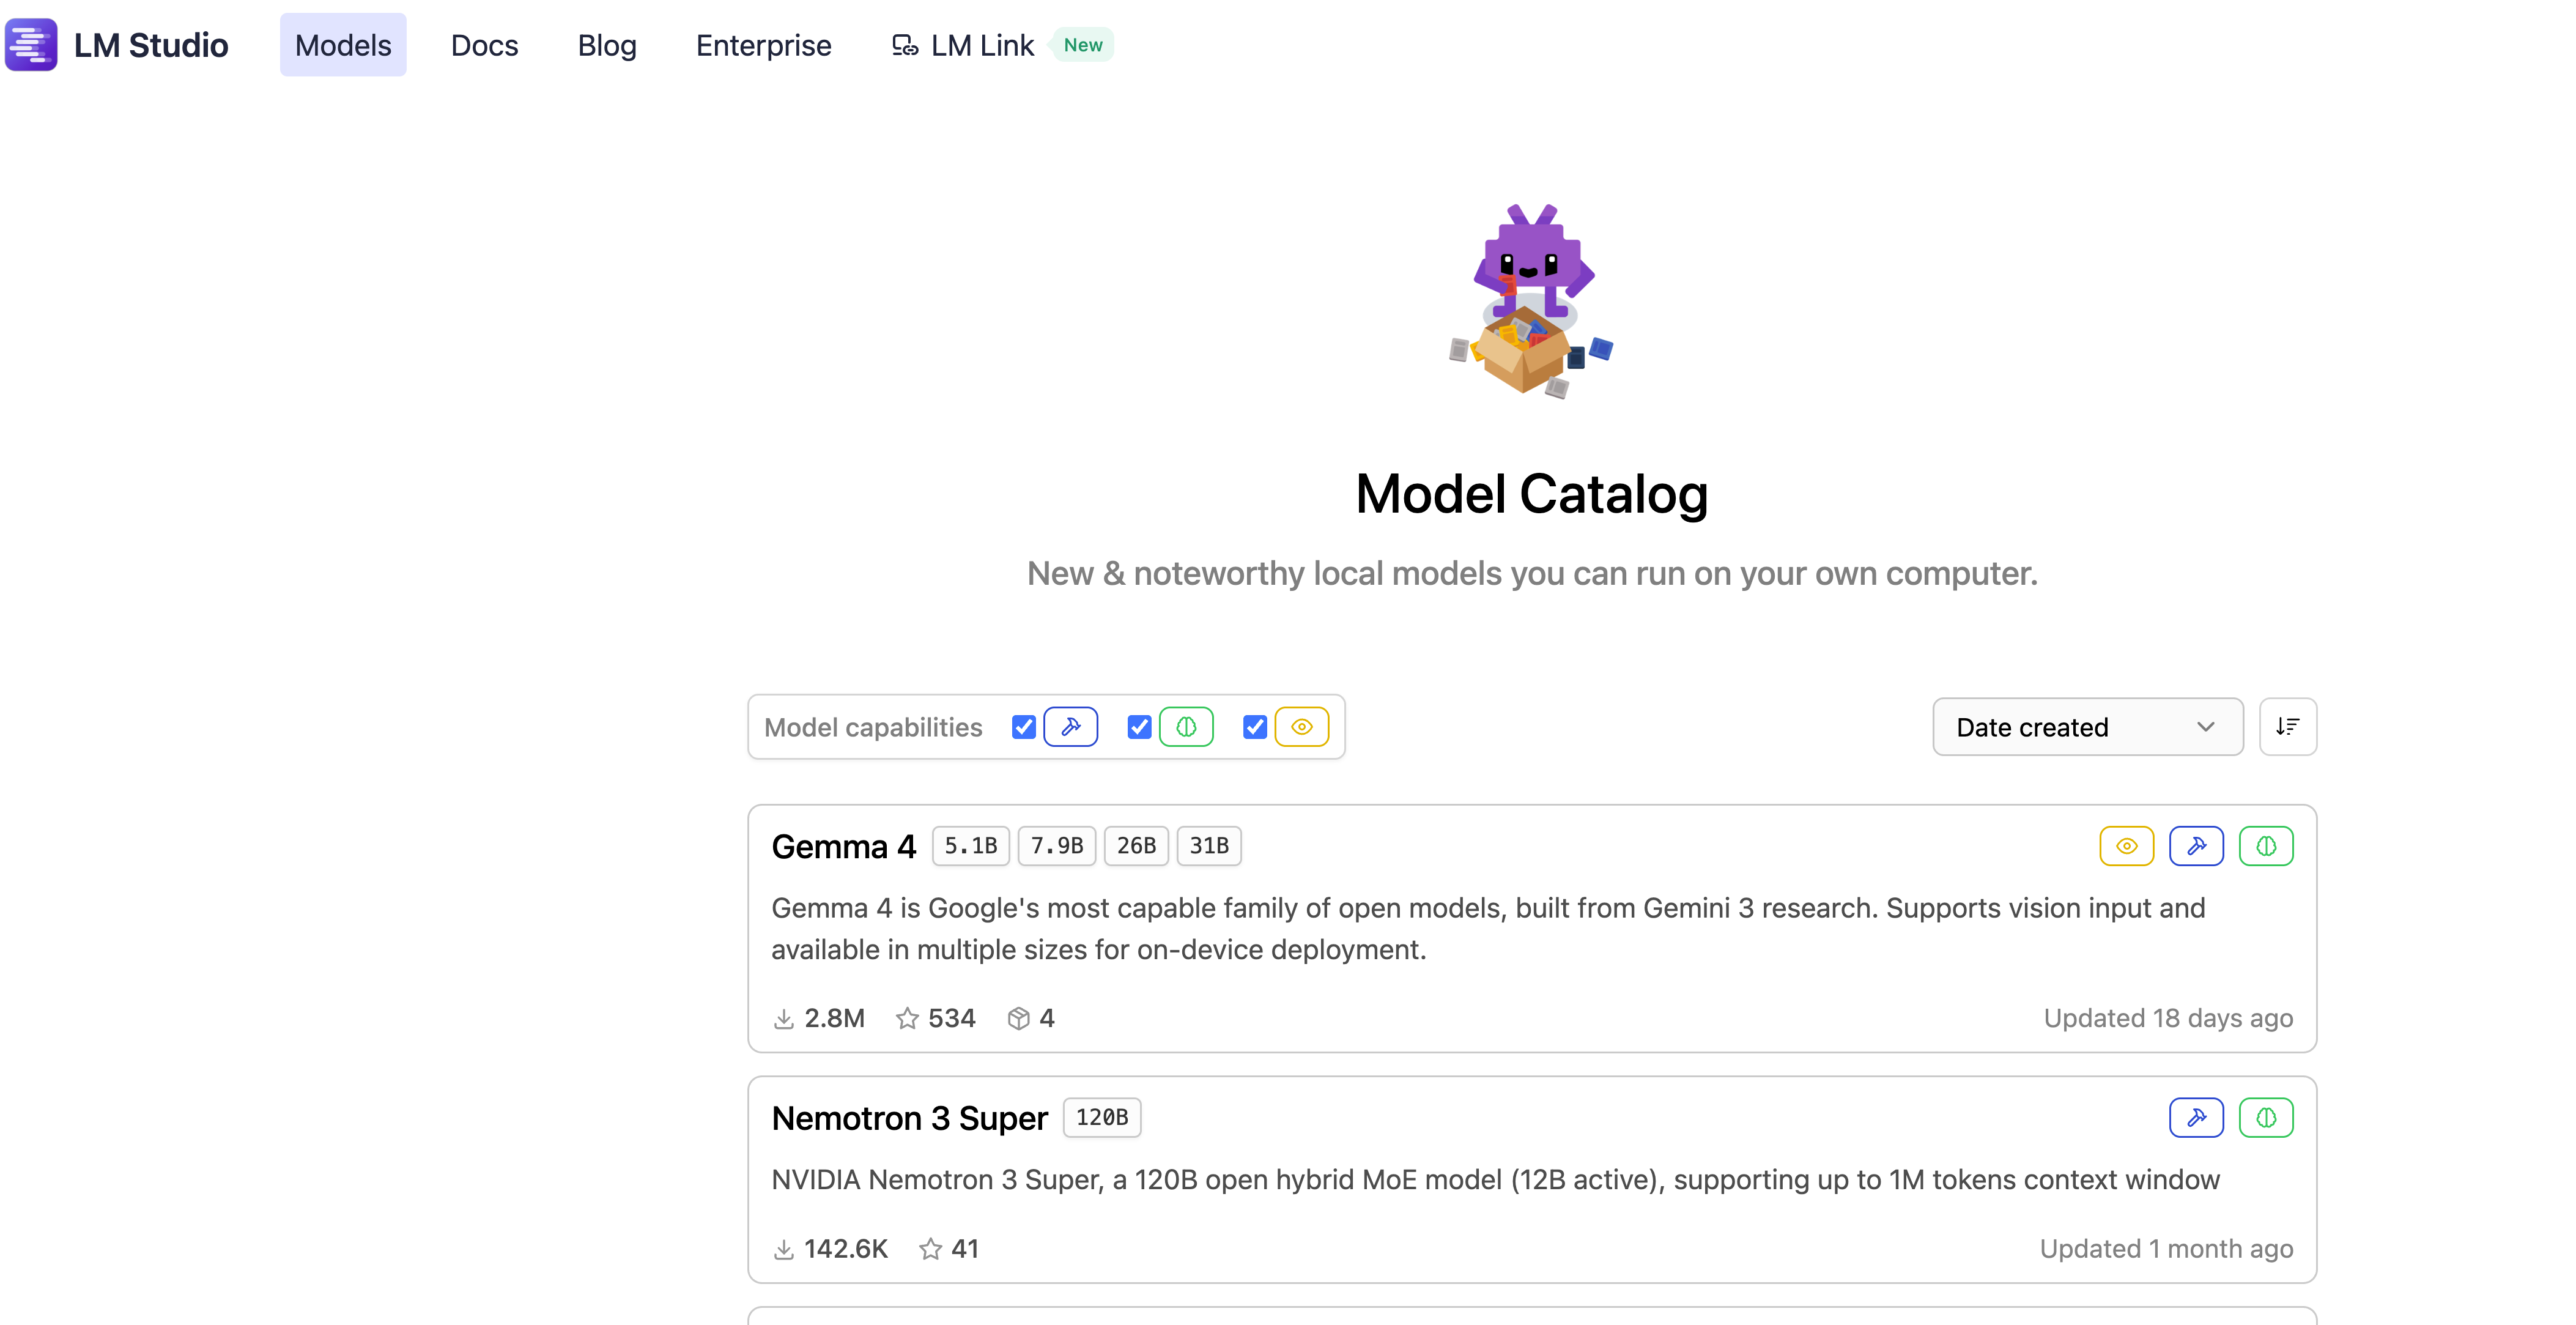Select the 120B size tag for Nemotron 3 Super

(x=1102, y=1117)
